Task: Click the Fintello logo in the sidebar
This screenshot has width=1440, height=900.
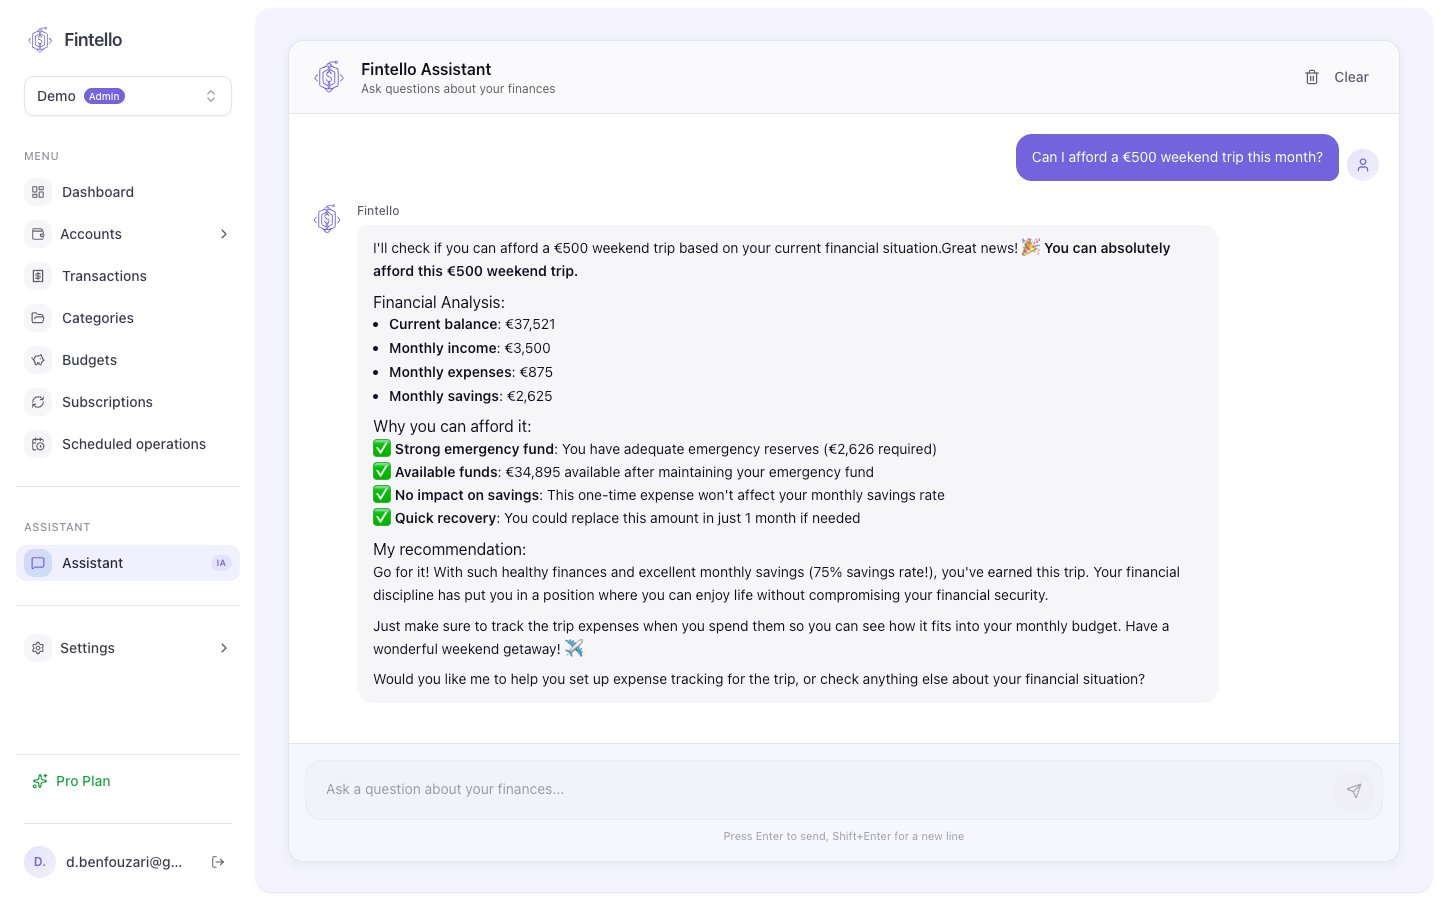Action: point(40,39)
